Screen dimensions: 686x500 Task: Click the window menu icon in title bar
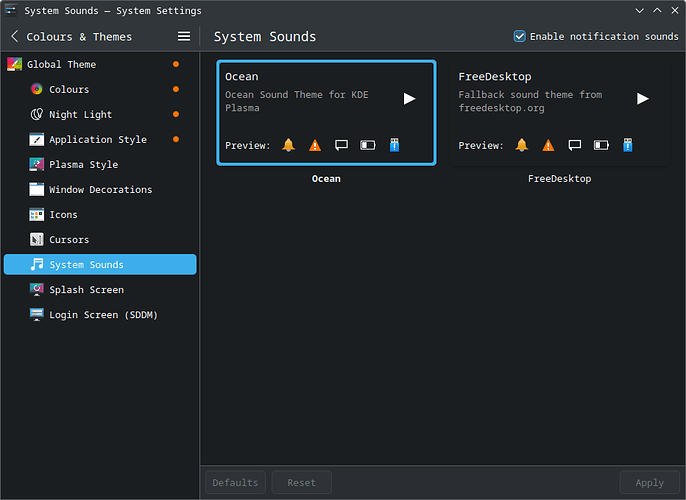pos(11,10)
